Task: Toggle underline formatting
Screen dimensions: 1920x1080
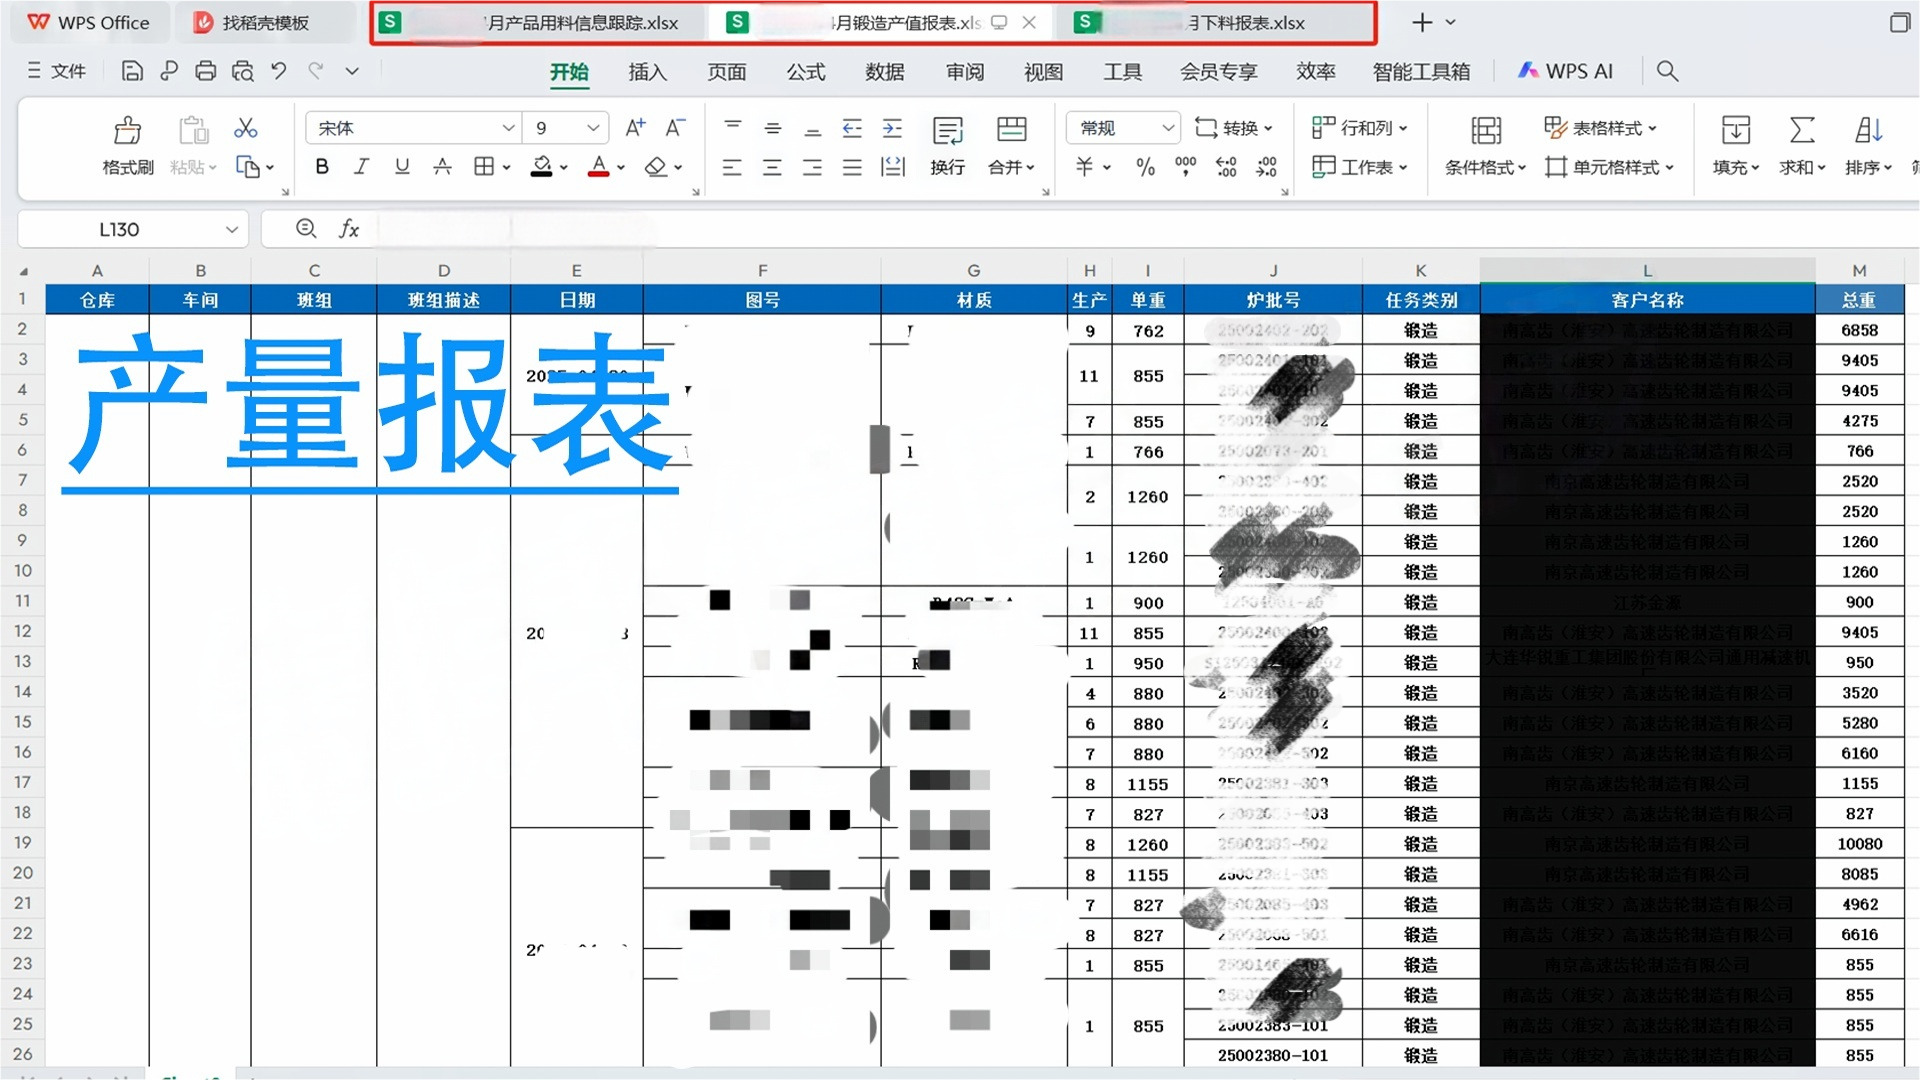Action: pyautogui.click(x=401, y=167)
